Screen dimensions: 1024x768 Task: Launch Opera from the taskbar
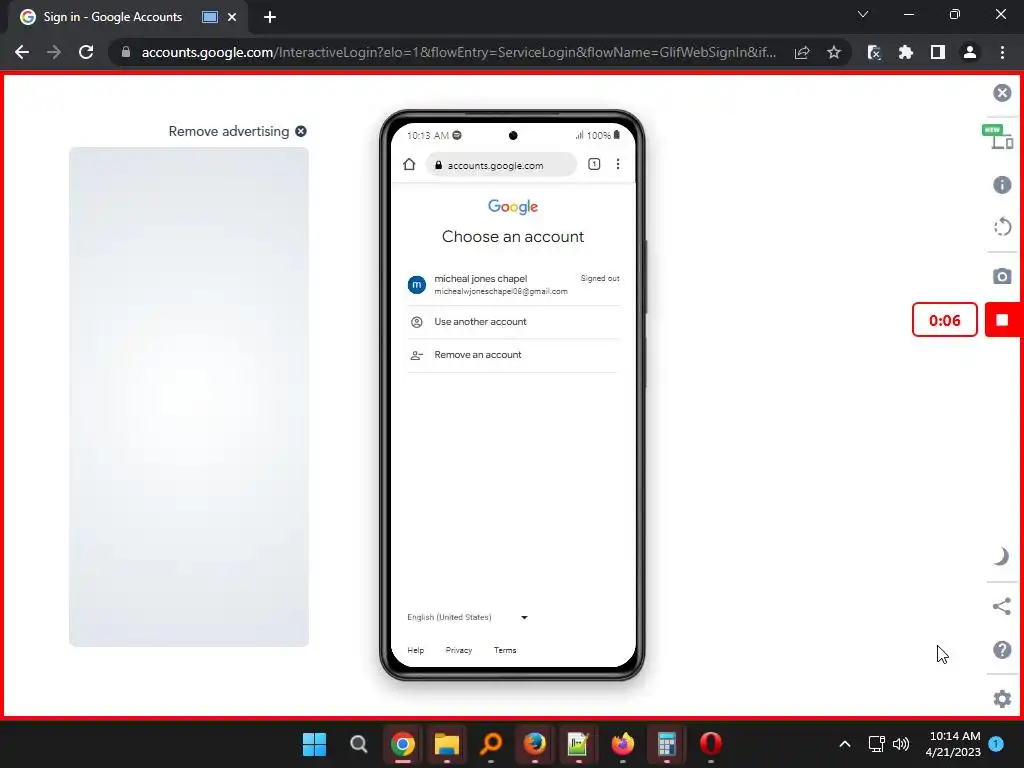point(711,744)
